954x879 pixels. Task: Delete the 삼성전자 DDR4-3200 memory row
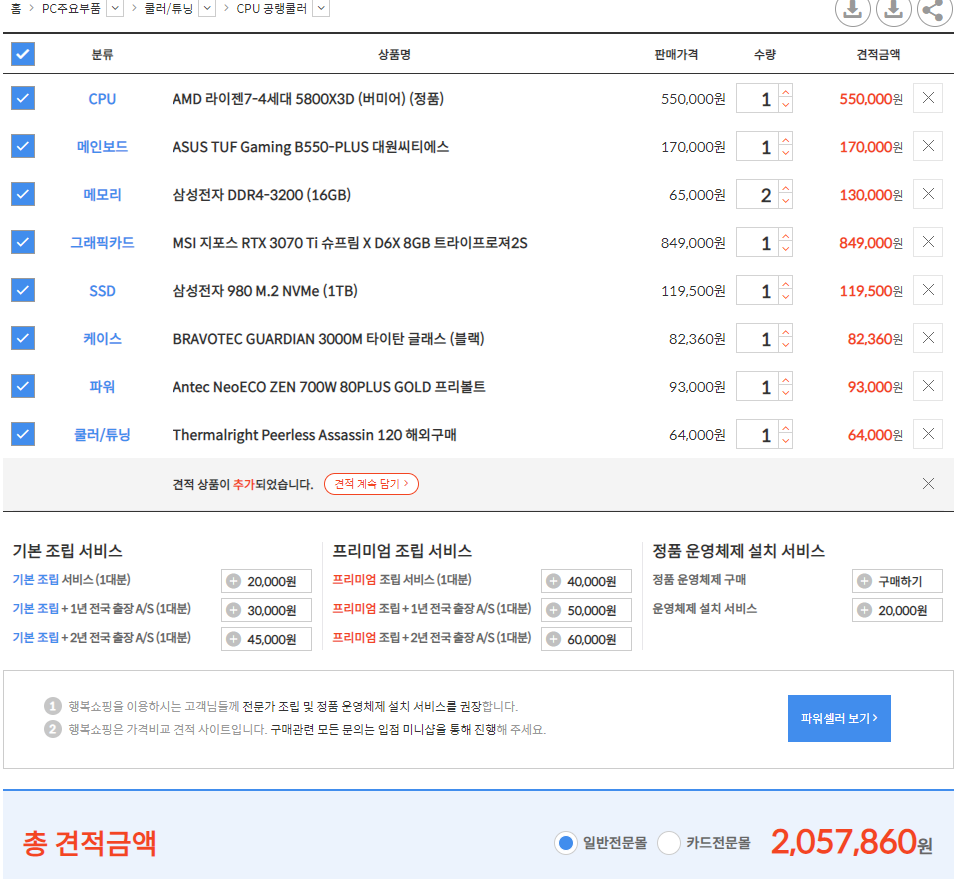pos(928,194)
